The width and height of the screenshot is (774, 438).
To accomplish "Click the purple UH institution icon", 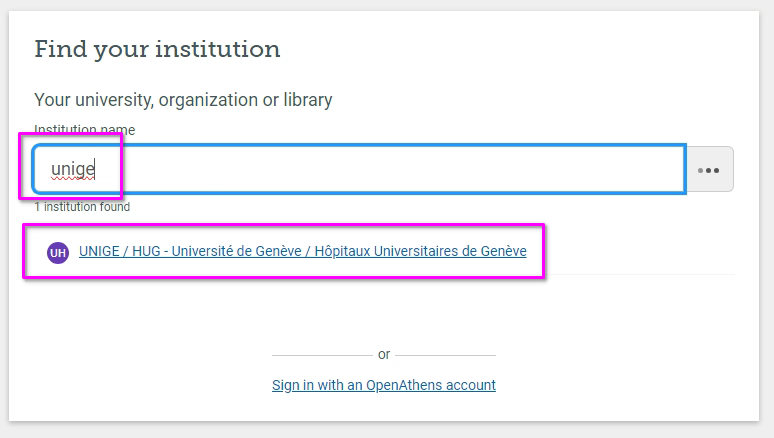I will click(x=58, y=253).
